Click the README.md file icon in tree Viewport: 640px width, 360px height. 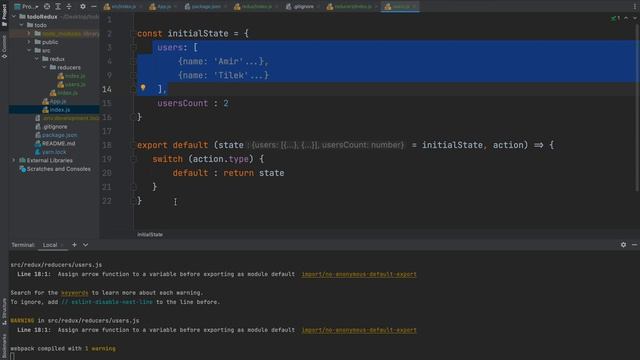click(x=38, y=143)
